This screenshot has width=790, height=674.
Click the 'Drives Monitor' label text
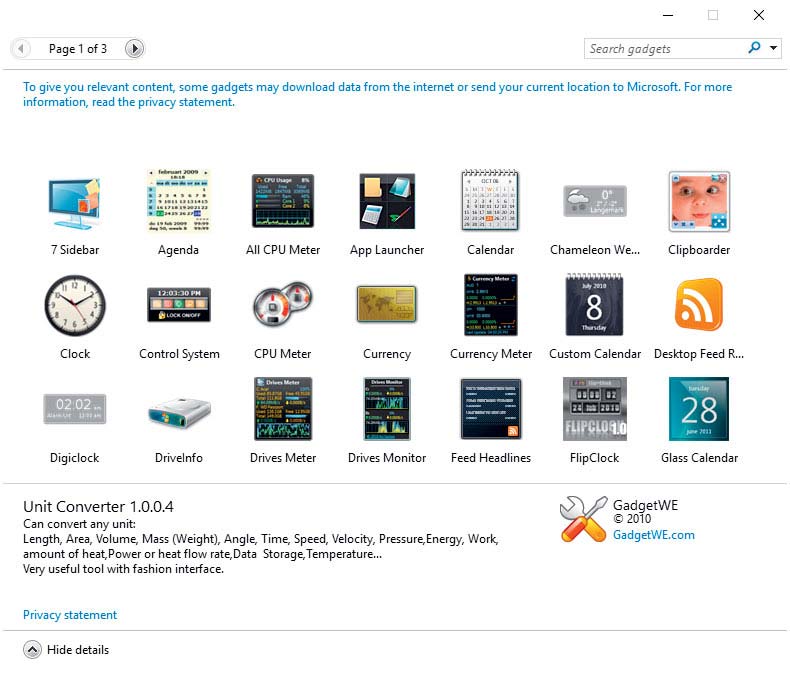coord(387,458)
